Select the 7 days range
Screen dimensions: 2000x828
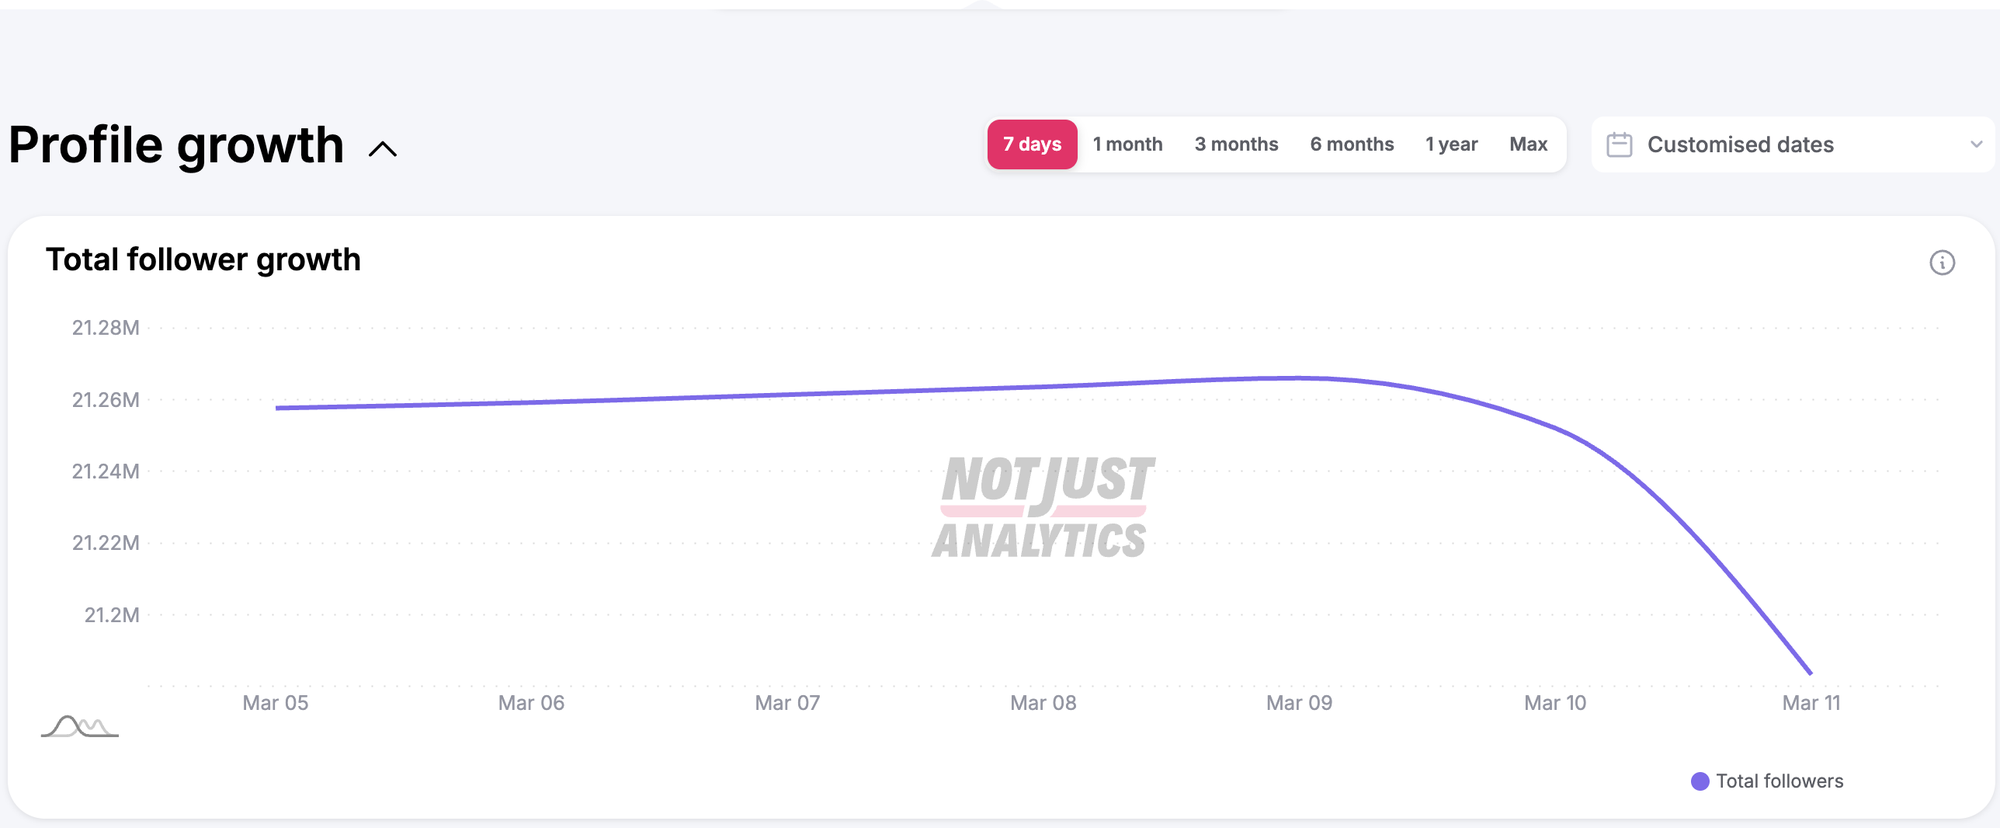coord(1032,145)
